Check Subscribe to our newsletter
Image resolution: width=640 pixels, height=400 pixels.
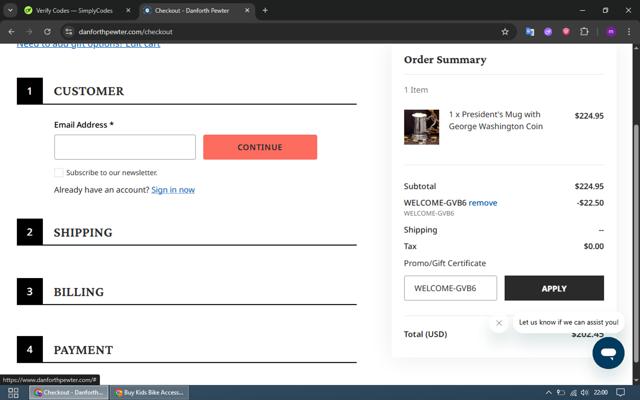point(59,173)
